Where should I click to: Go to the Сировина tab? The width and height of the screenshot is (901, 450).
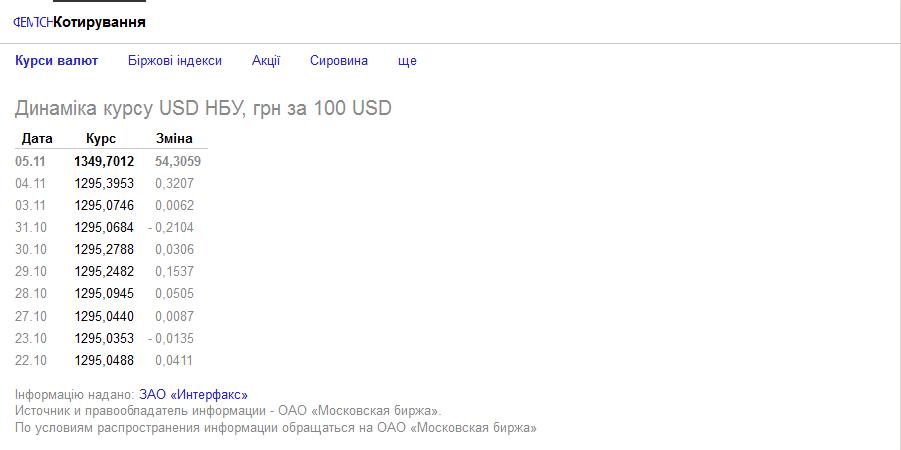click(x=339, y=60)
